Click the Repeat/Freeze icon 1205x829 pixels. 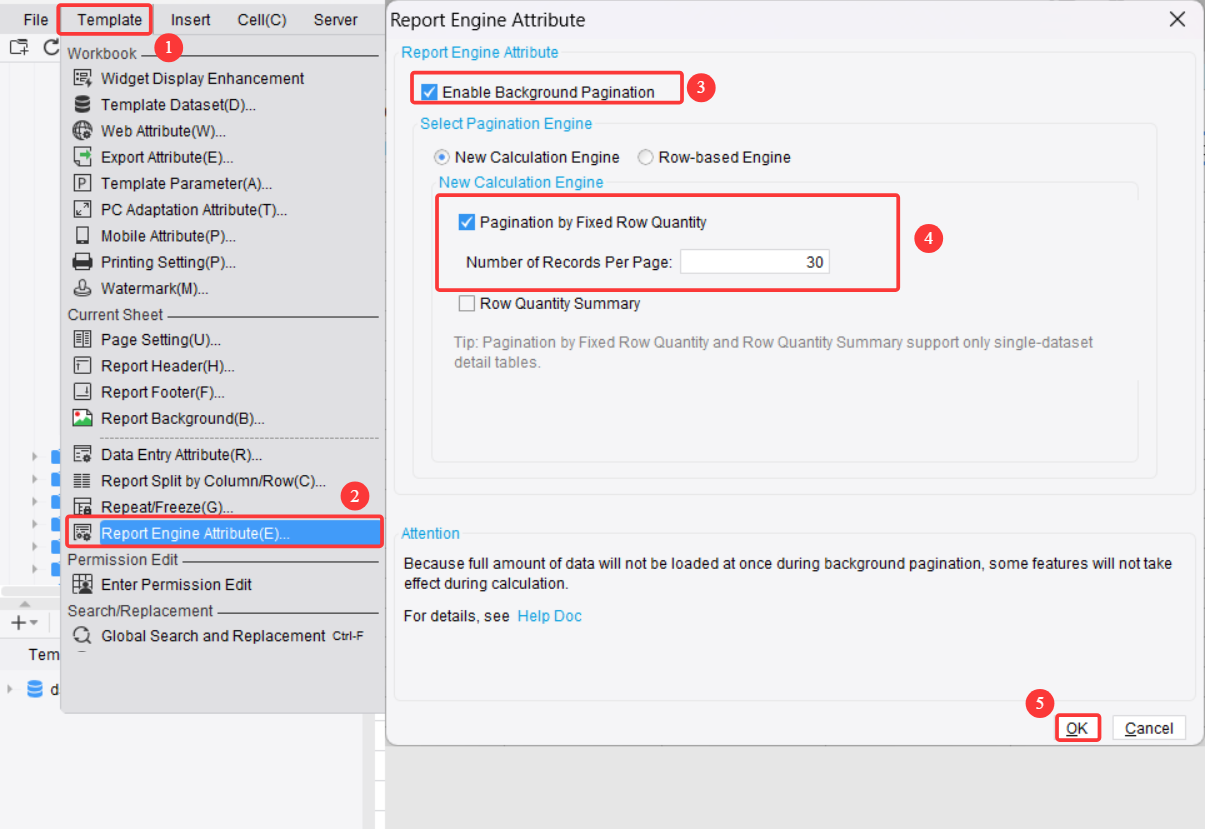(x=83, y=507)
